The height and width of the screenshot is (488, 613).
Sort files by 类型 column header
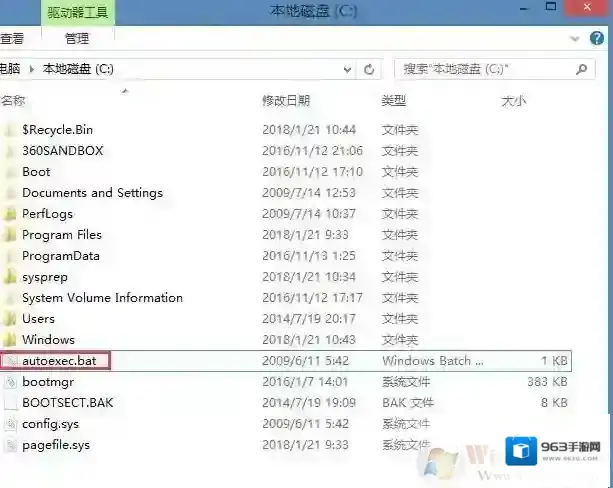tap(393, 101)
